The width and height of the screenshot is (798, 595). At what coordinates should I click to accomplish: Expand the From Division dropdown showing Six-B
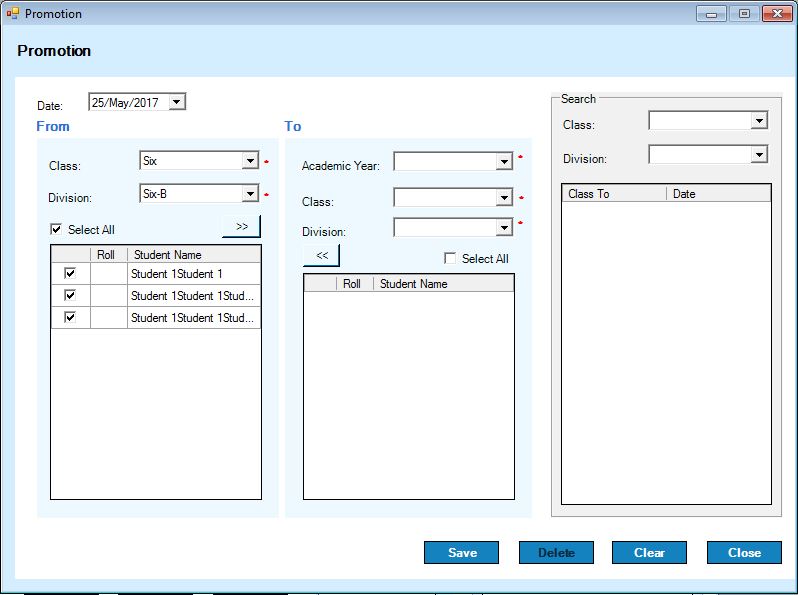tap(250, 194)
